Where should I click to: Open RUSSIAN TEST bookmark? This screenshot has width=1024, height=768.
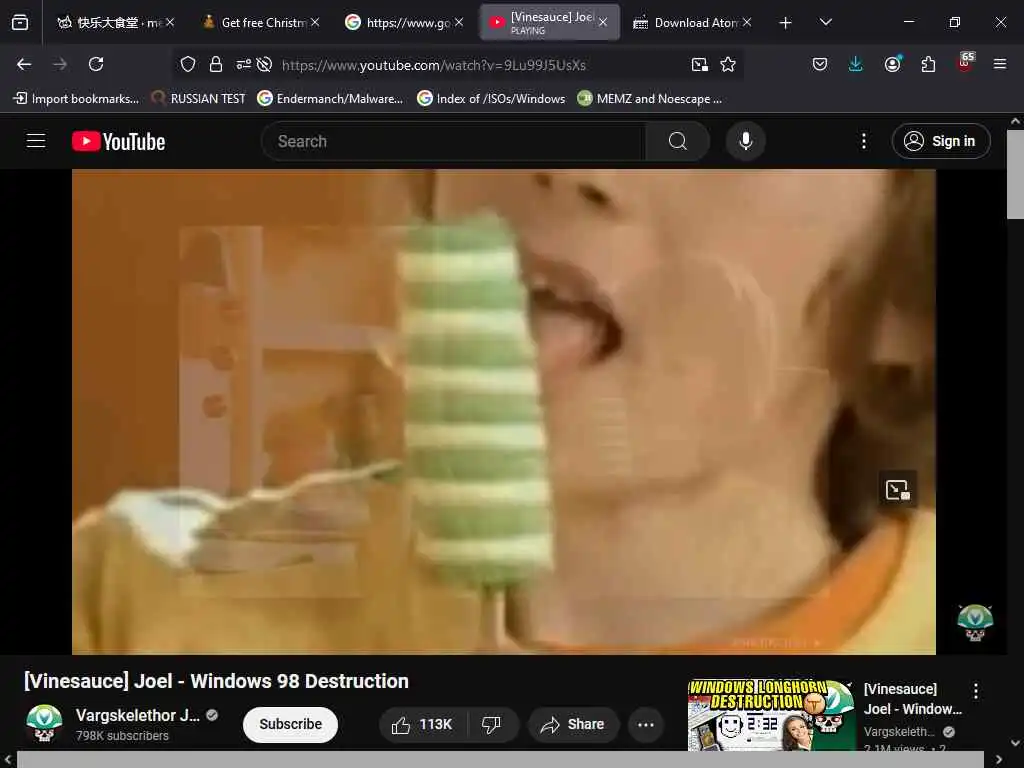coord(198,99)
